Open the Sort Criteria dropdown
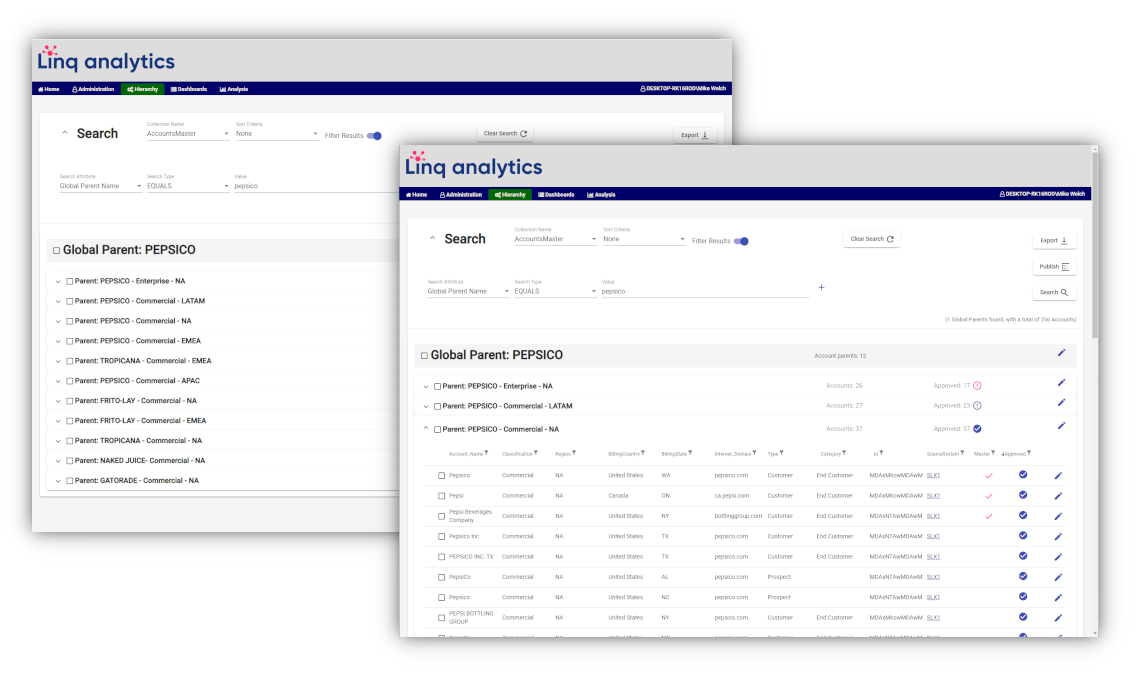The width and height of the screenshot is (1141, 686). pyautogui.click(x=645, y=238)
